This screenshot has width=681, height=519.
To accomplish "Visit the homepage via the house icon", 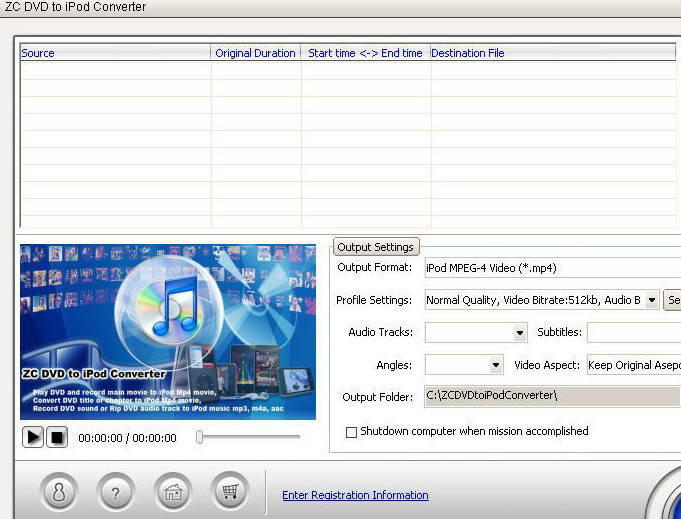I will point(173,492).
